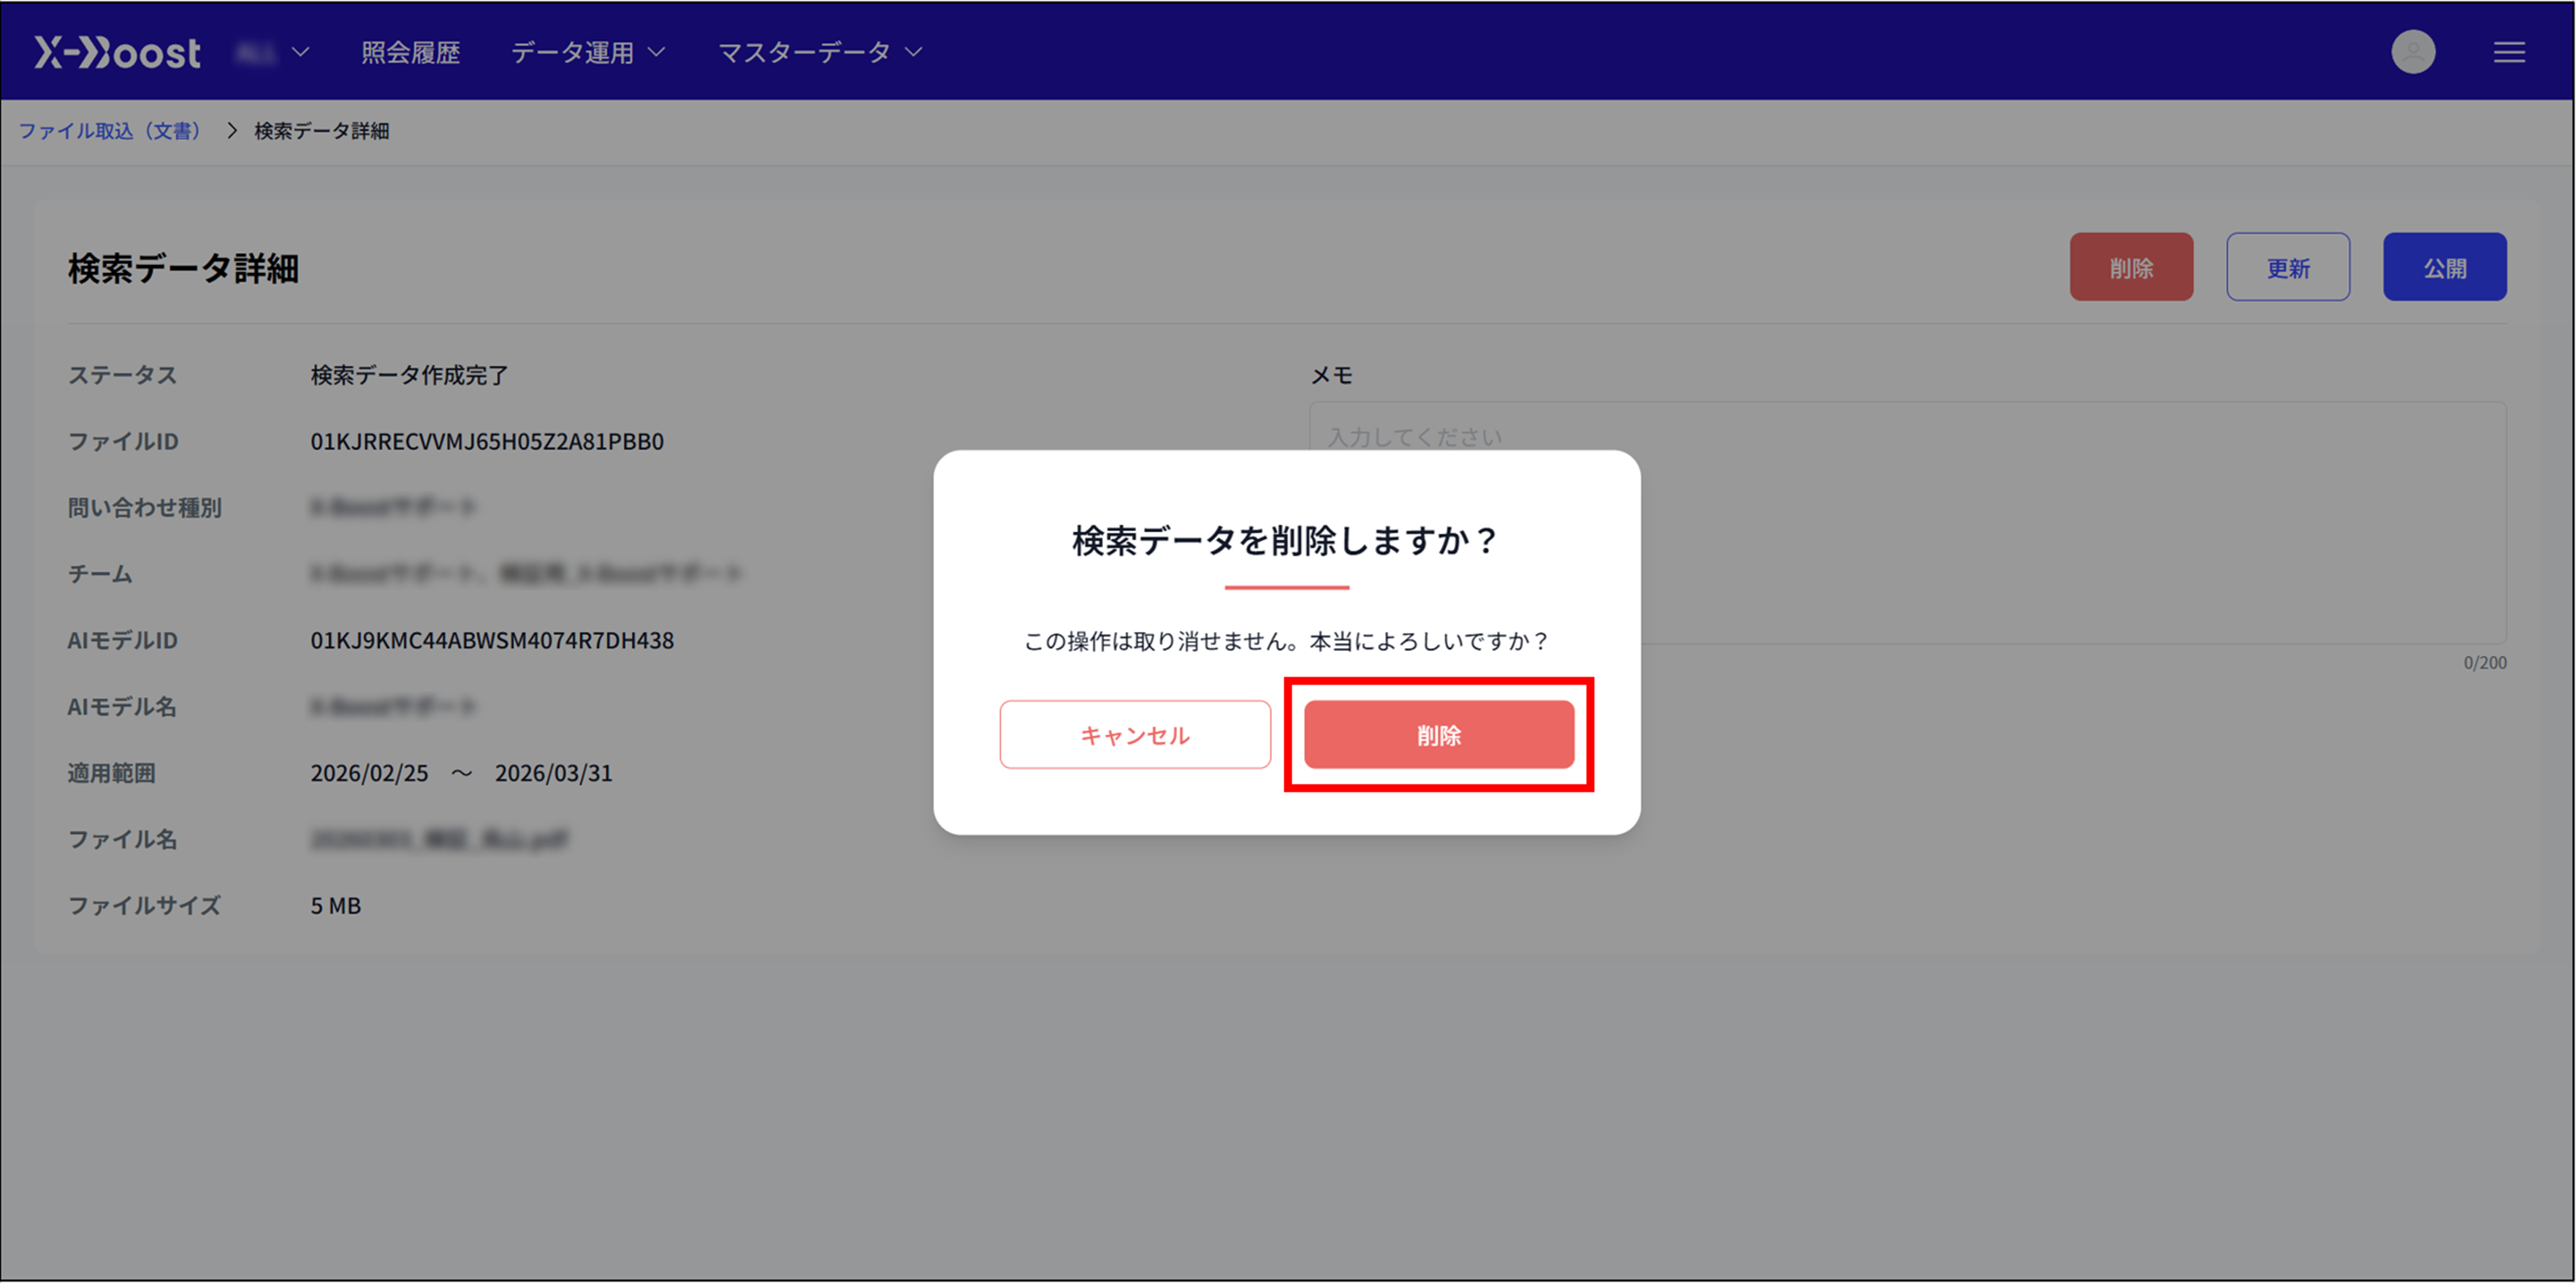Click file size value 5 MB
Image resolution: width=2576 pixels, height=1283 pixels.
(x=335, y=906)
